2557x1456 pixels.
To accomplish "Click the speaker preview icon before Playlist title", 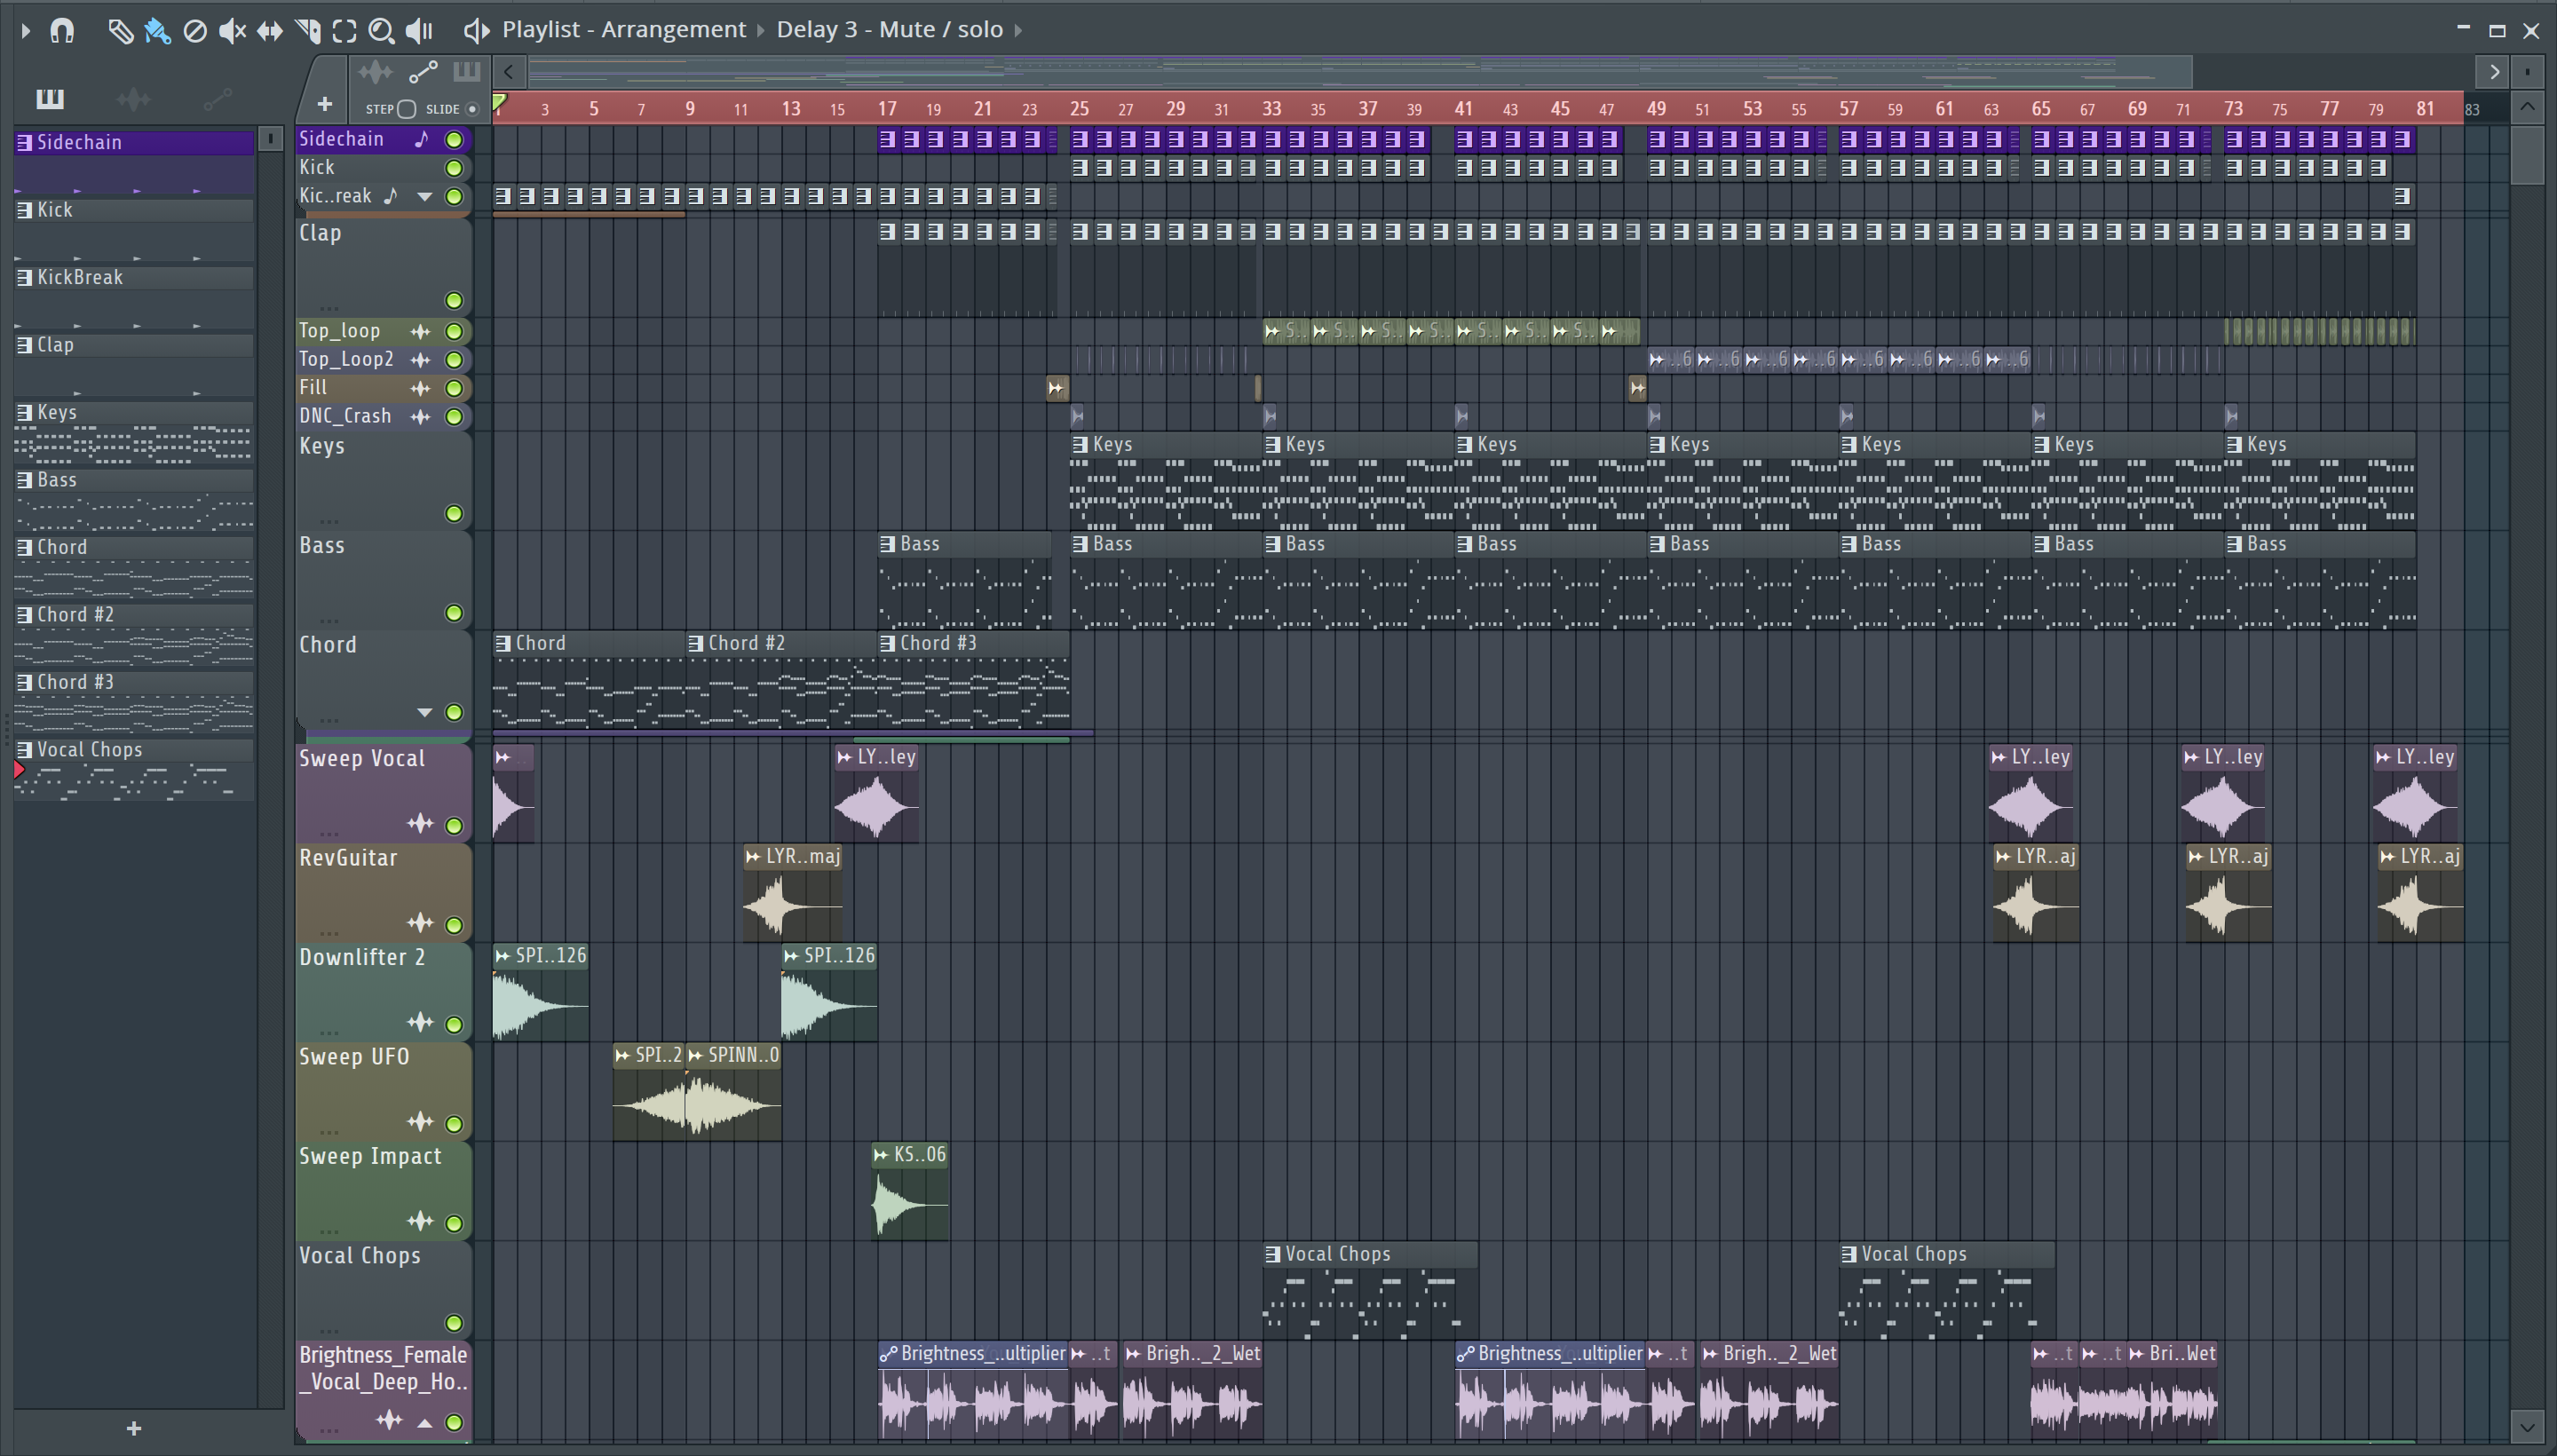I will (476, 30).
